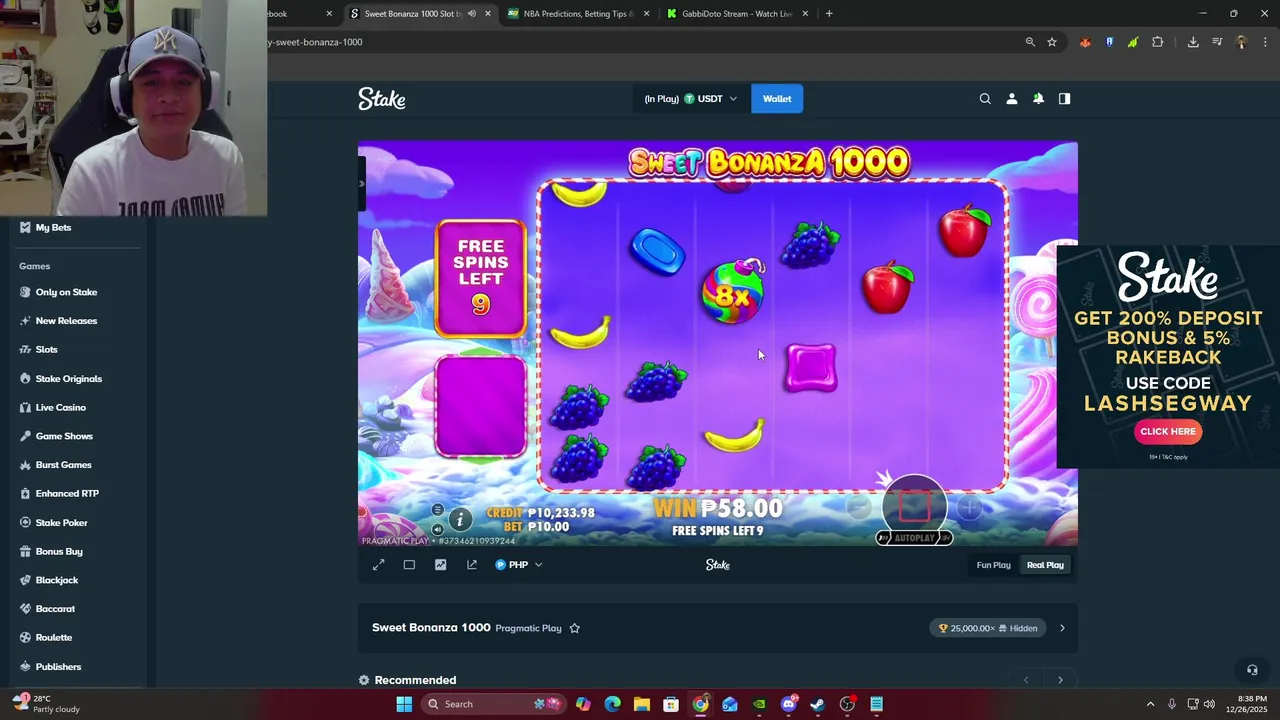Pop out the game window icon
This screenshot has width=1280, height=720.
(x=472, y=565)
